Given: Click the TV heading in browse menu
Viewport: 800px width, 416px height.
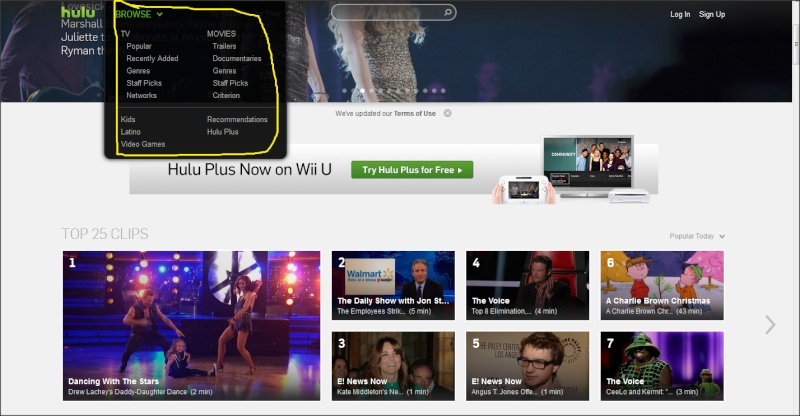Looking at the screenshot, I should click(x=125, y=34).
